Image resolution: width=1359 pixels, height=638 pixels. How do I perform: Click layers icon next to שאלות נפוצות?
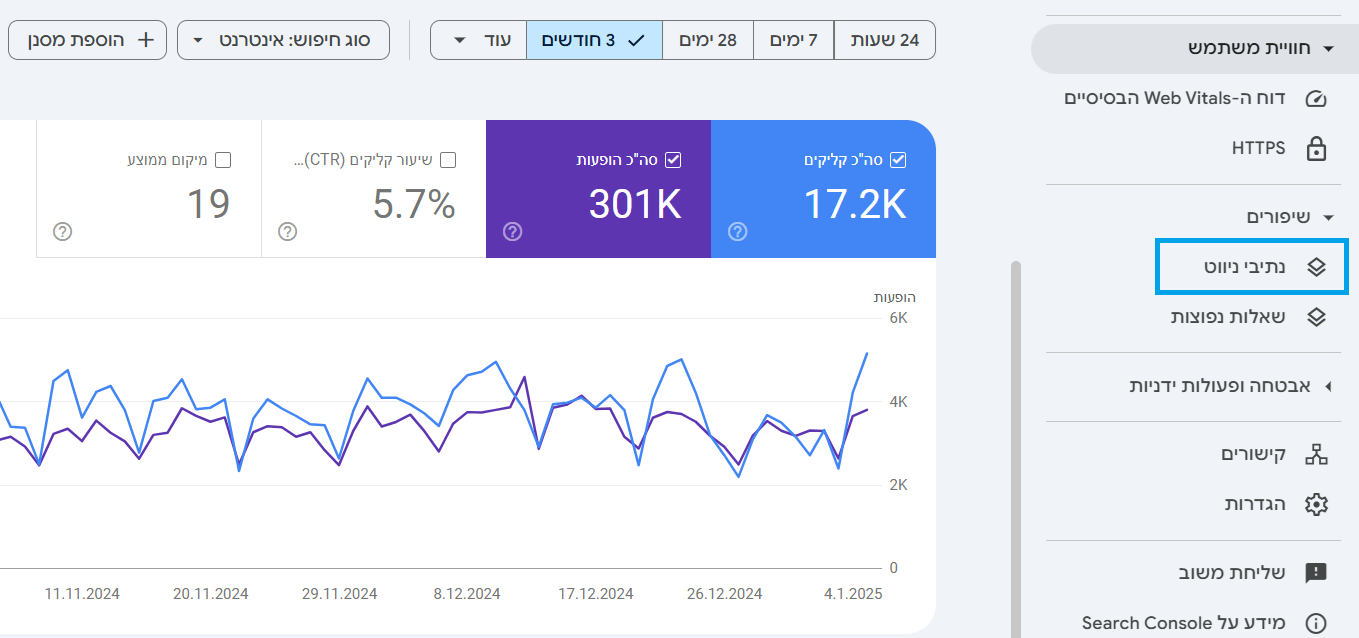click(x=1316, y=317)
